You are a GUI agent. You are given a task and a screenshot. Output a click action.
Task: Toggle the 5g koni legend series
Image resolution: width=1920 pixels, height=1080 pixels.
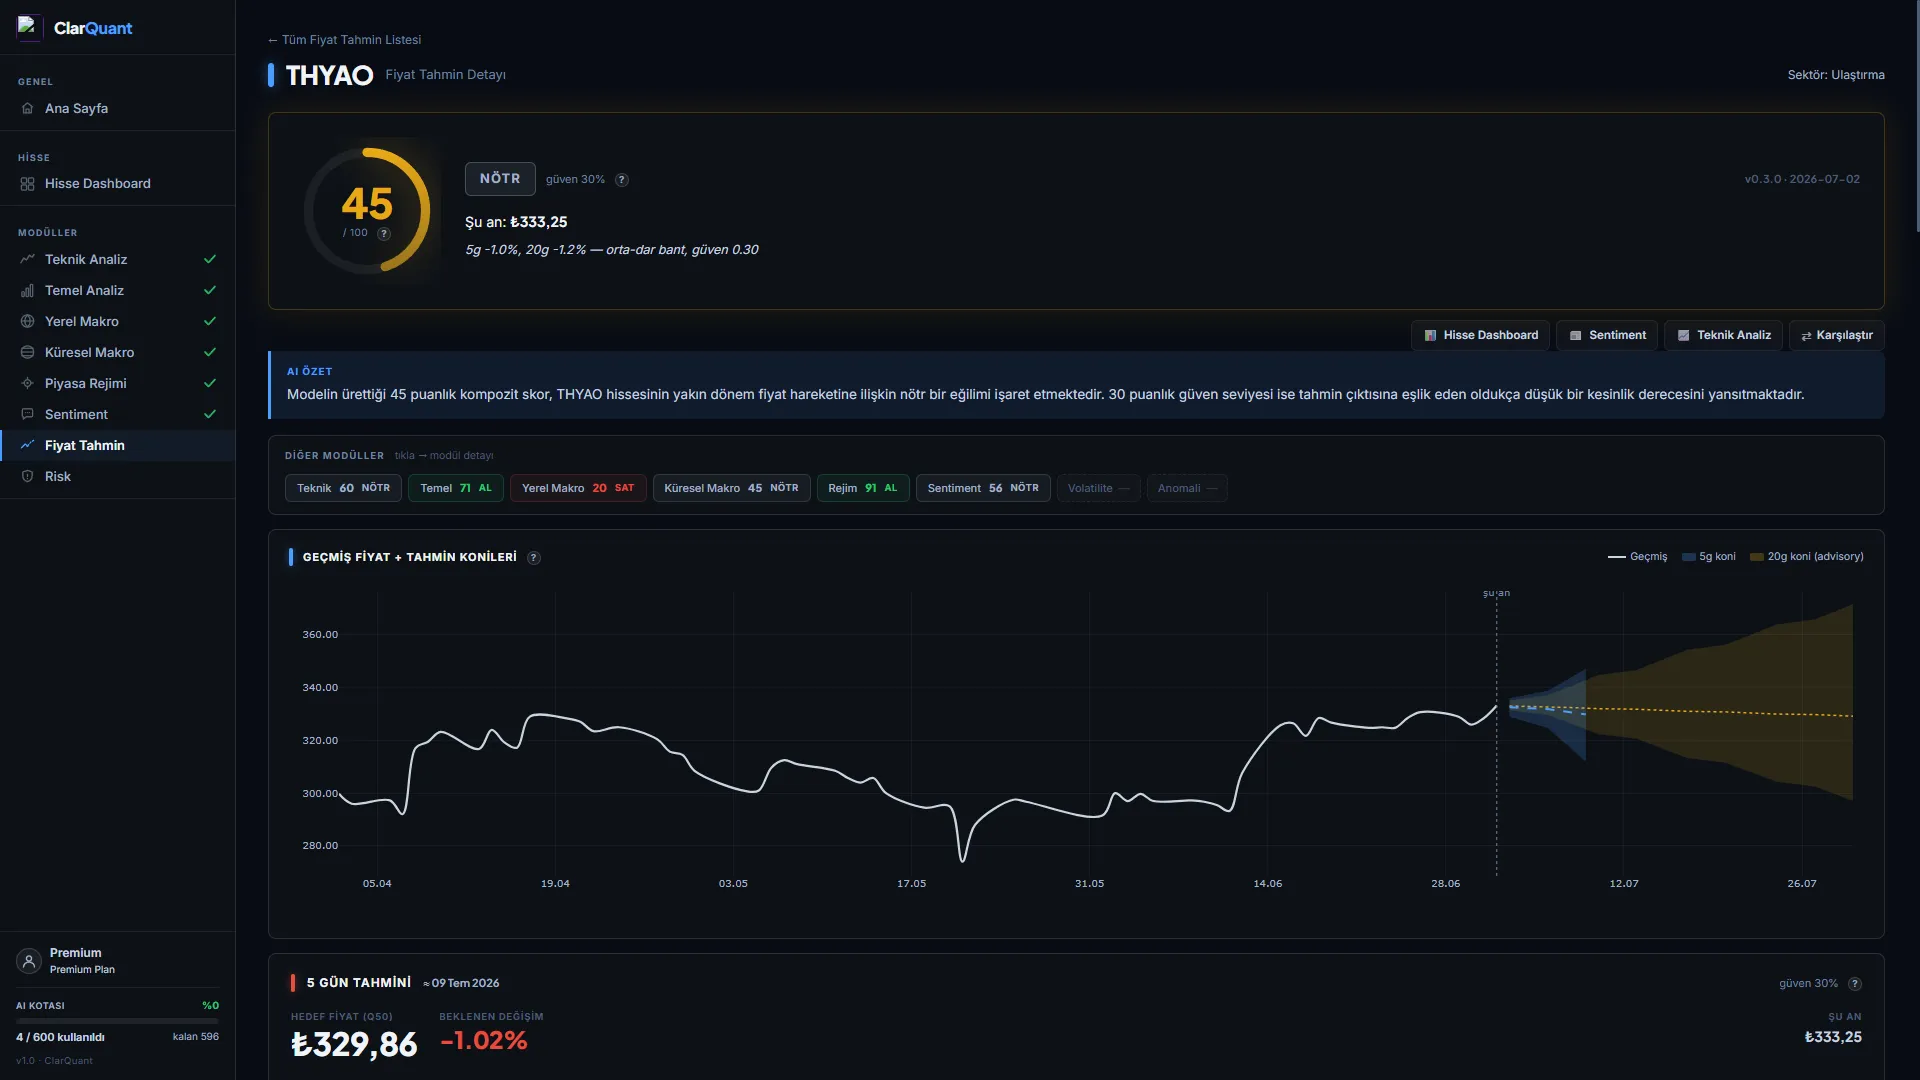click(1708, 557)
